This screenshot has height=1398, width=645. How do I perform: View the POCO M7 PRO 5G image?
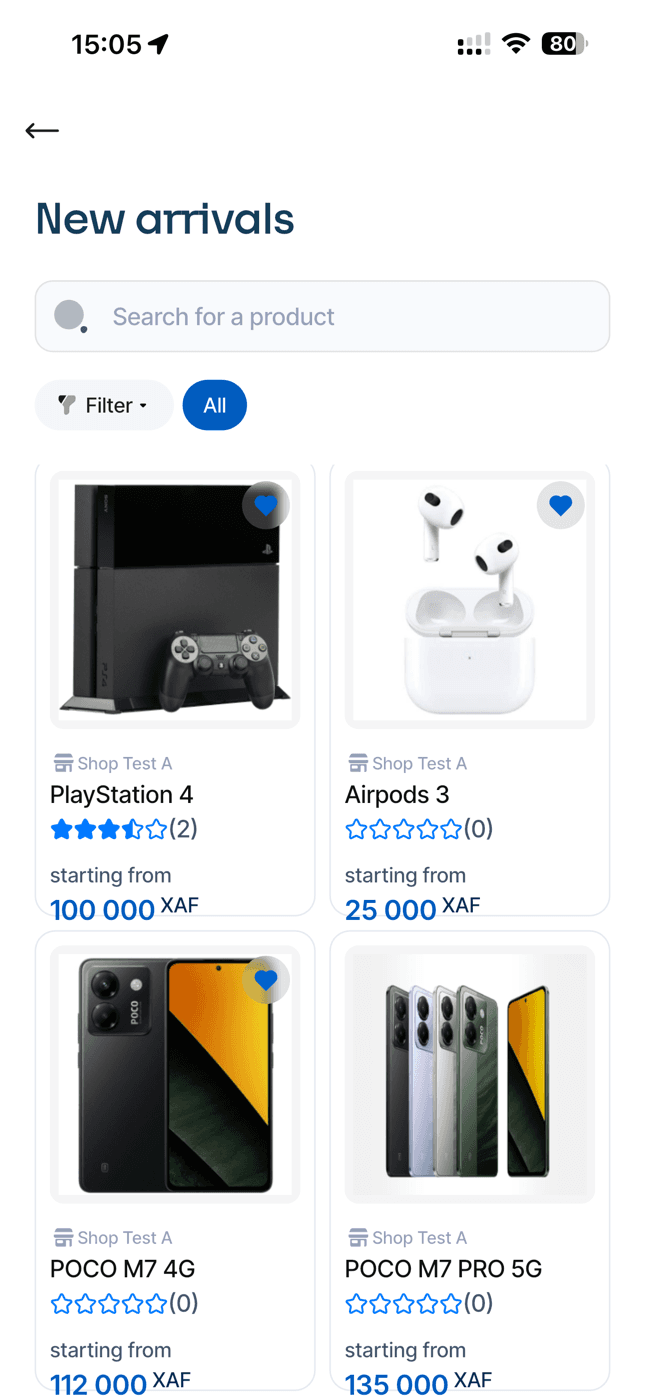tap(470, 1074)
